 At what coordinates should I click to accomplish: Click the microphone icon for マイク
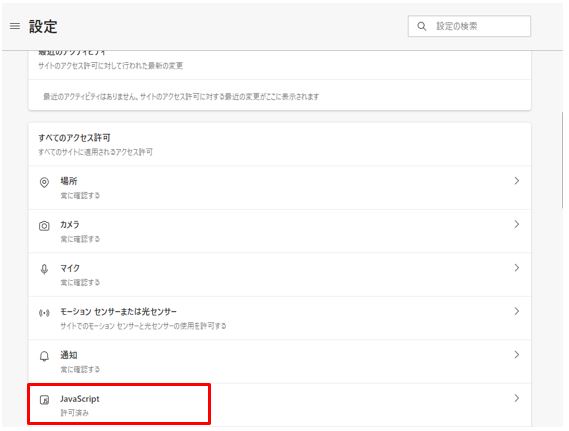44,269
